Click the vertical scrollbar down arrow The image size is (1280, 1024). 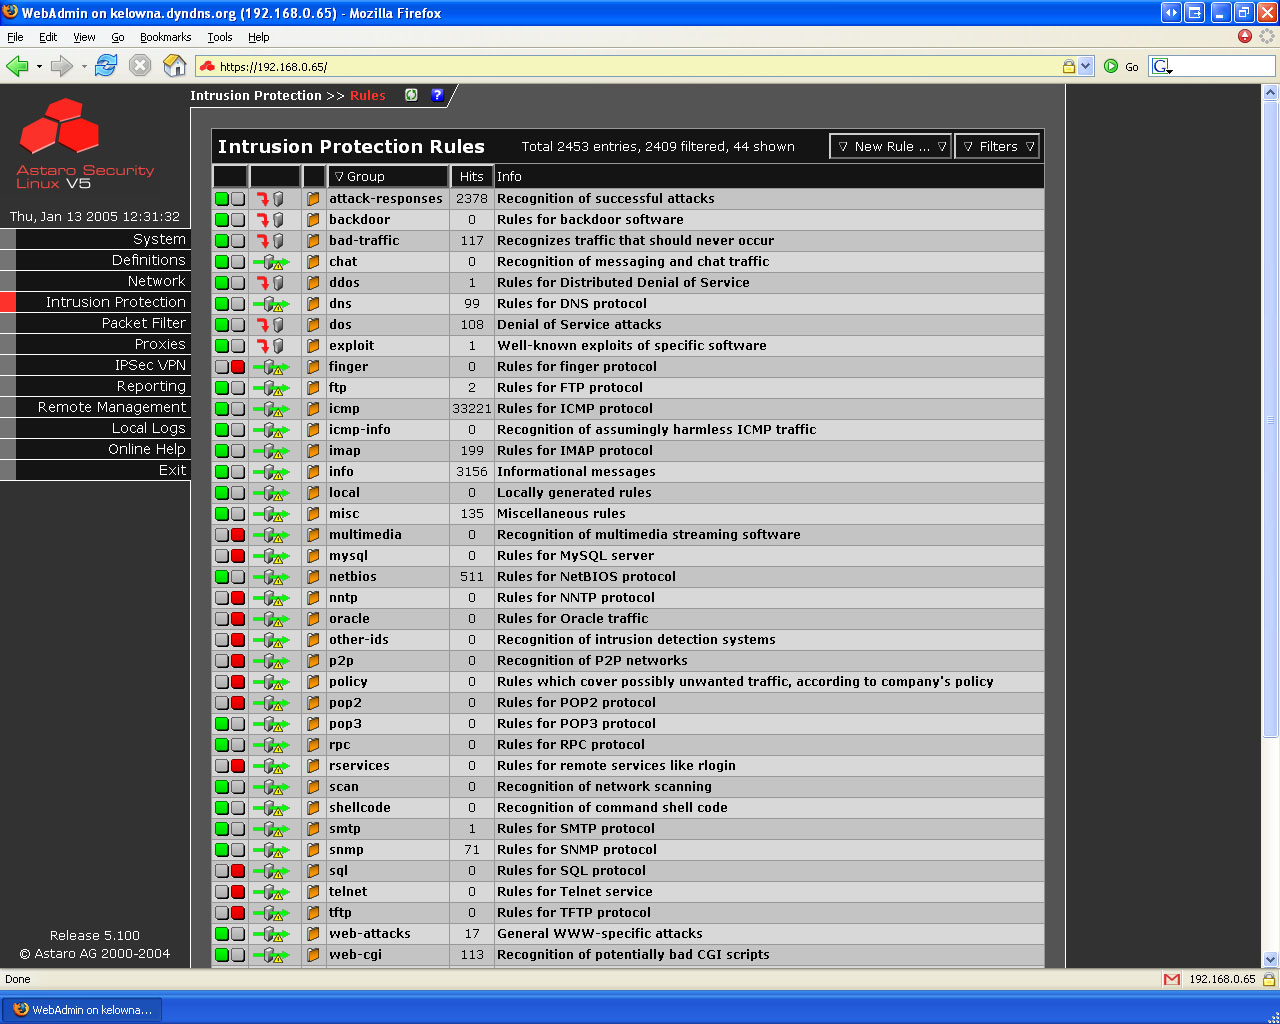[1270, 959]
